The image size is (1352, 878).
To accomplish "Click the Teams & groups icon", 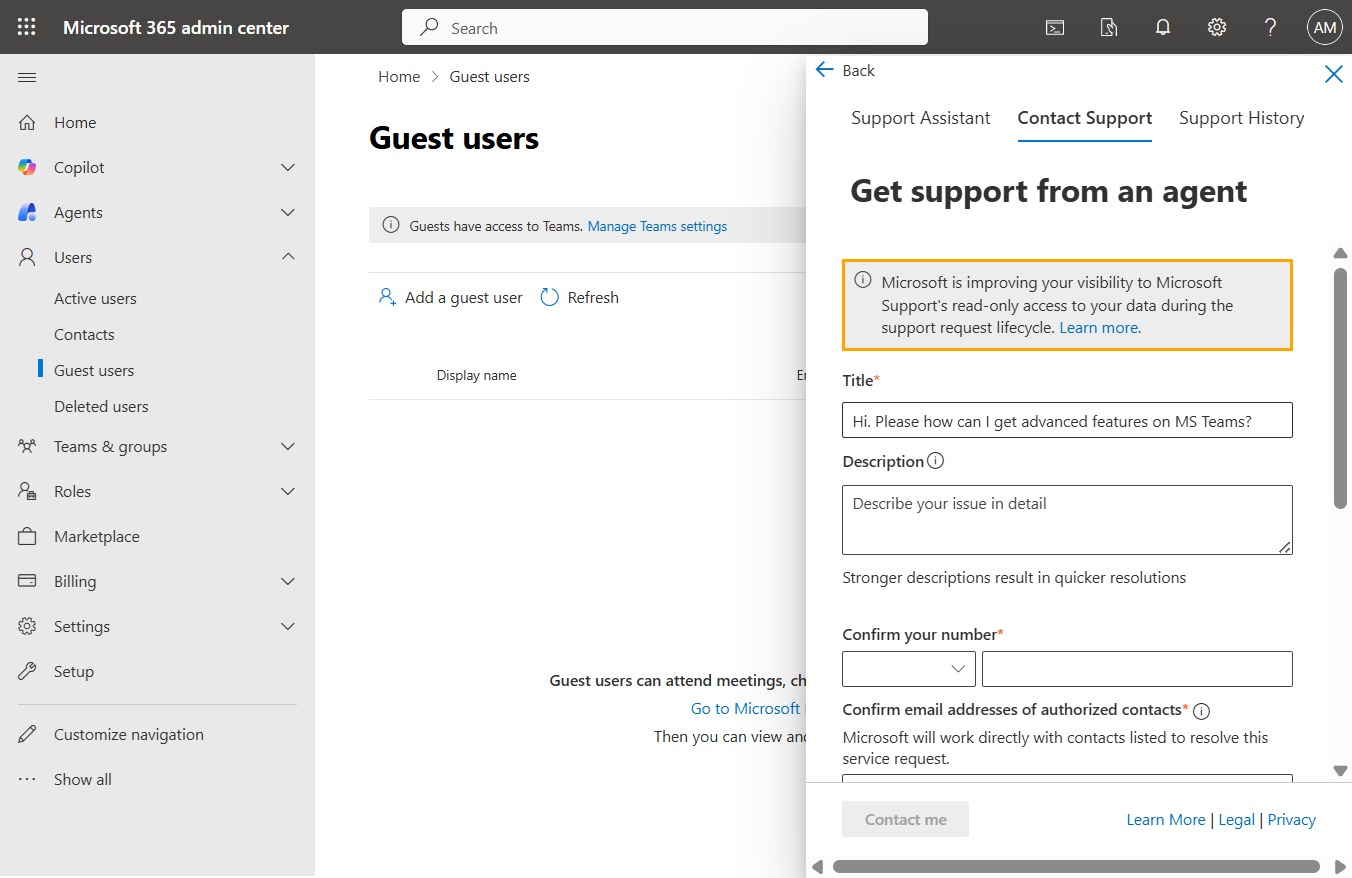I will (x=27, y=446).
